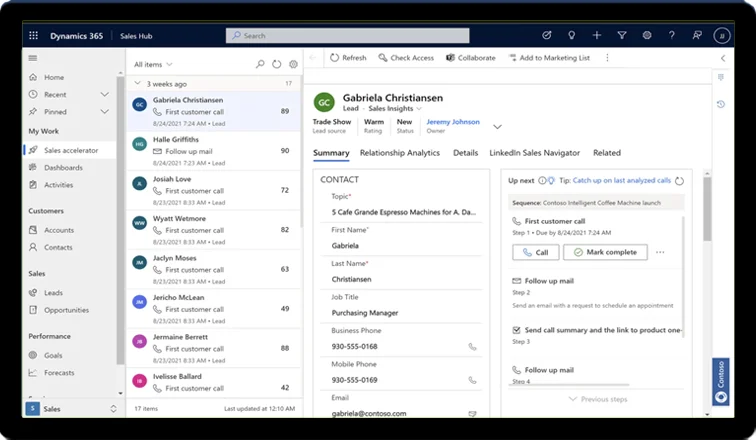This screenshot has width=756, height=440.
Task: Open the Related tab
Action: point(607,153)
